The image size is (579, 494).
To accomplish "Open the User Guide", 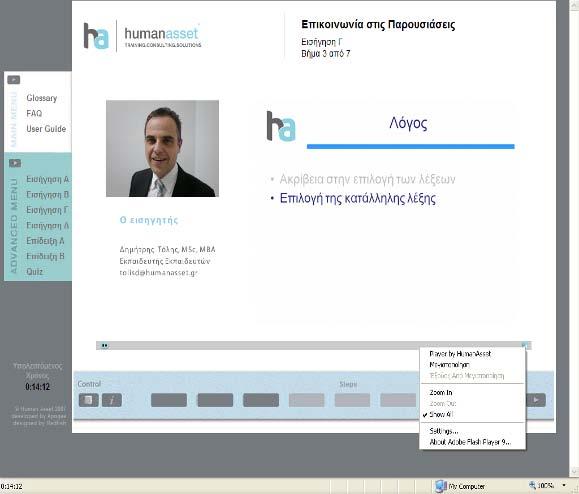I will point(46,129).
